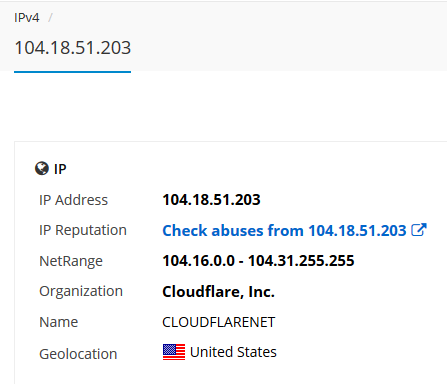Click the IP Address field label

(x=74, y=200)
